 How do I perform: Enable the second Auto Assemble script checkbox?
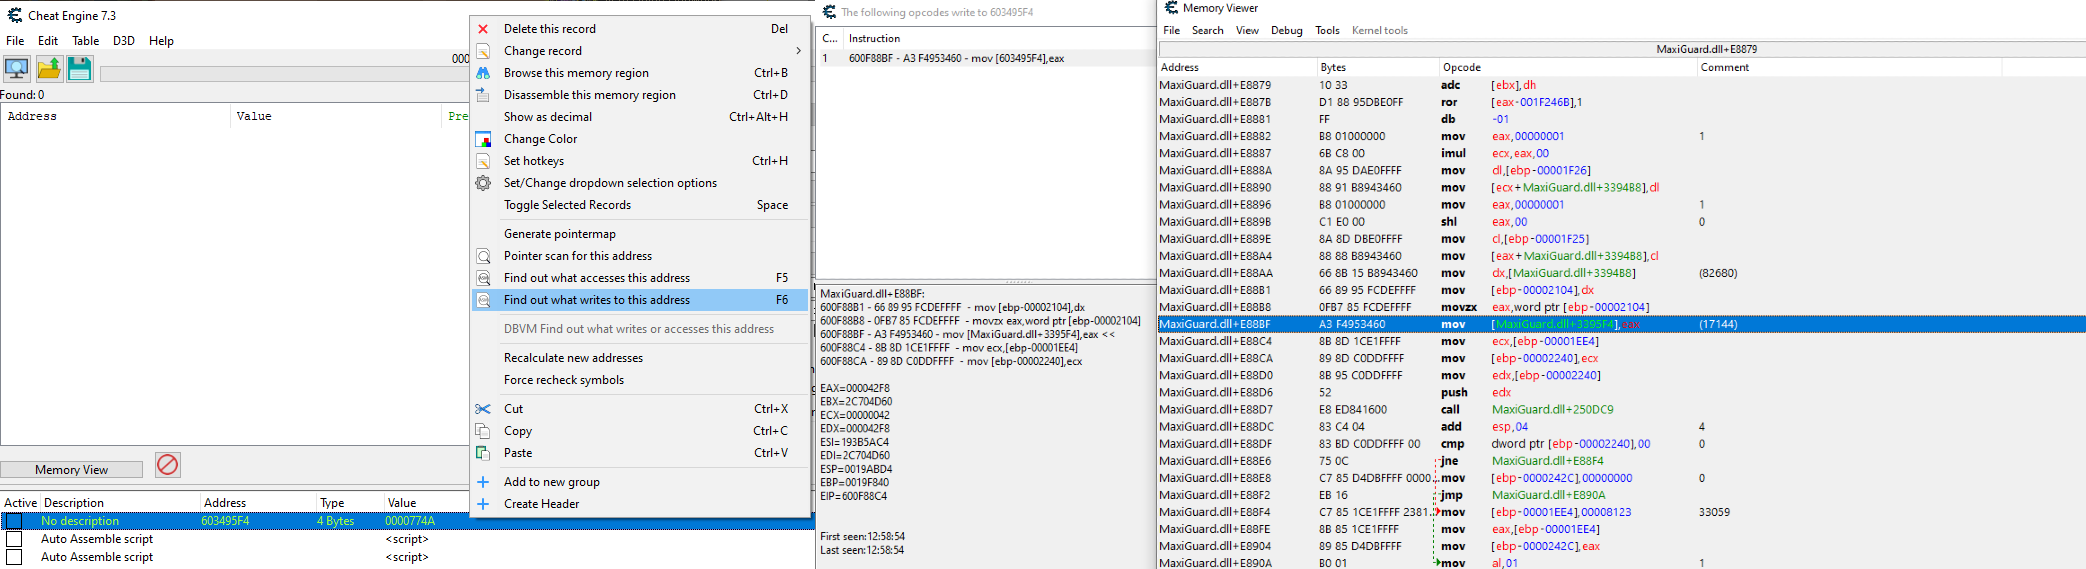coord(14,557)
